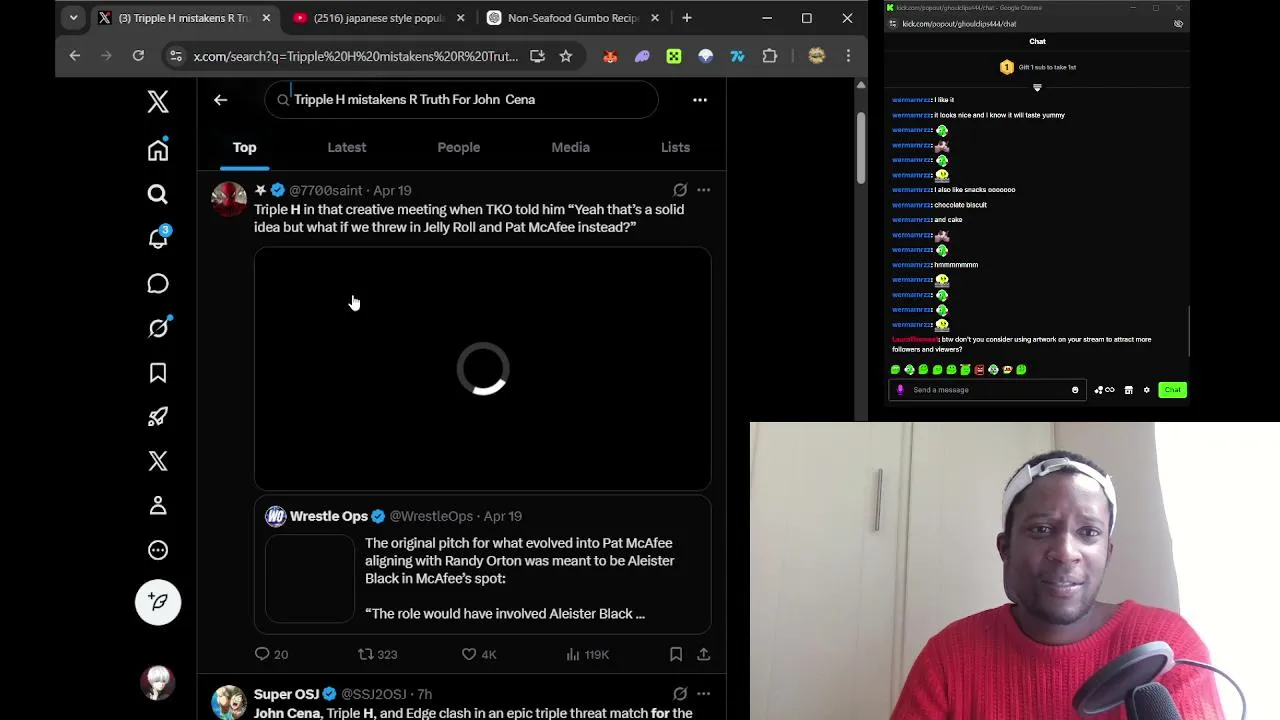Open the account avatar at the sidebar bottom
Image resolution: width=1280 pixels, height=720 pixels.
(x=158, y=682)
